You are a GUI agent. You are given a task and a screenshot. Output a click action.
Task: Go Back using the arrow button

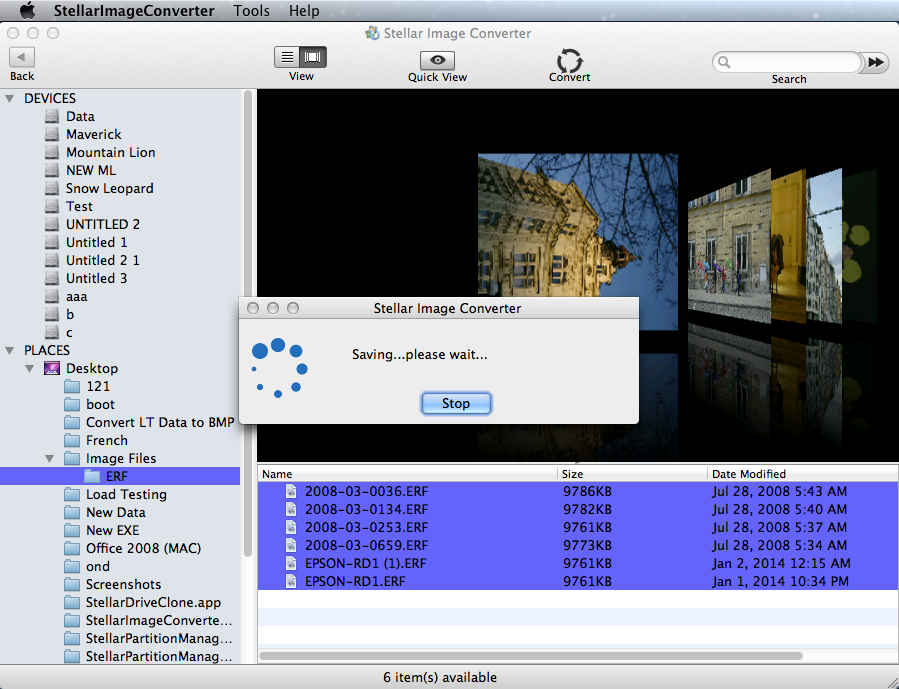click(22, 57)
